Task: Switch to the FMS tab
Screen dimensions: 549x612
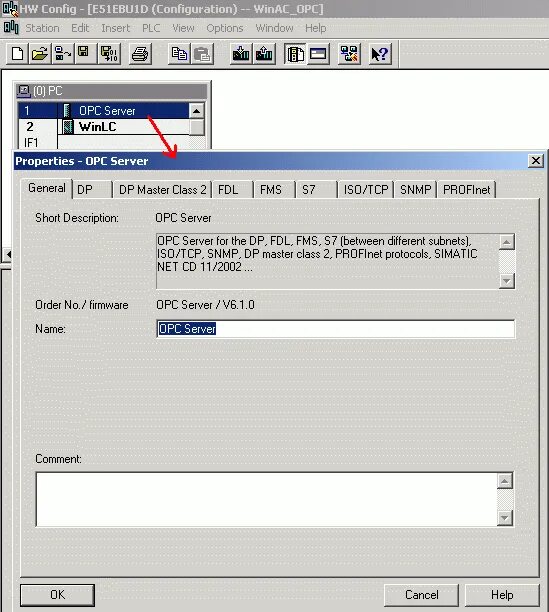Action: pyautogui.click(x=275, y=190)
